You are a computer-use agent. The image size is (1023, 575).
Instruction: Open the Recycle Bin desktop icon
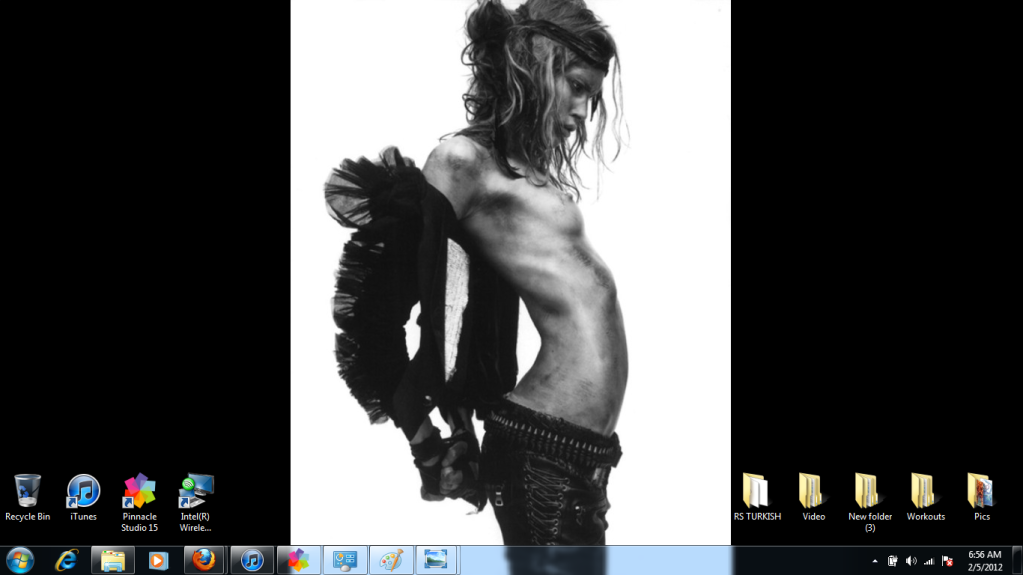tap(27, 492)
